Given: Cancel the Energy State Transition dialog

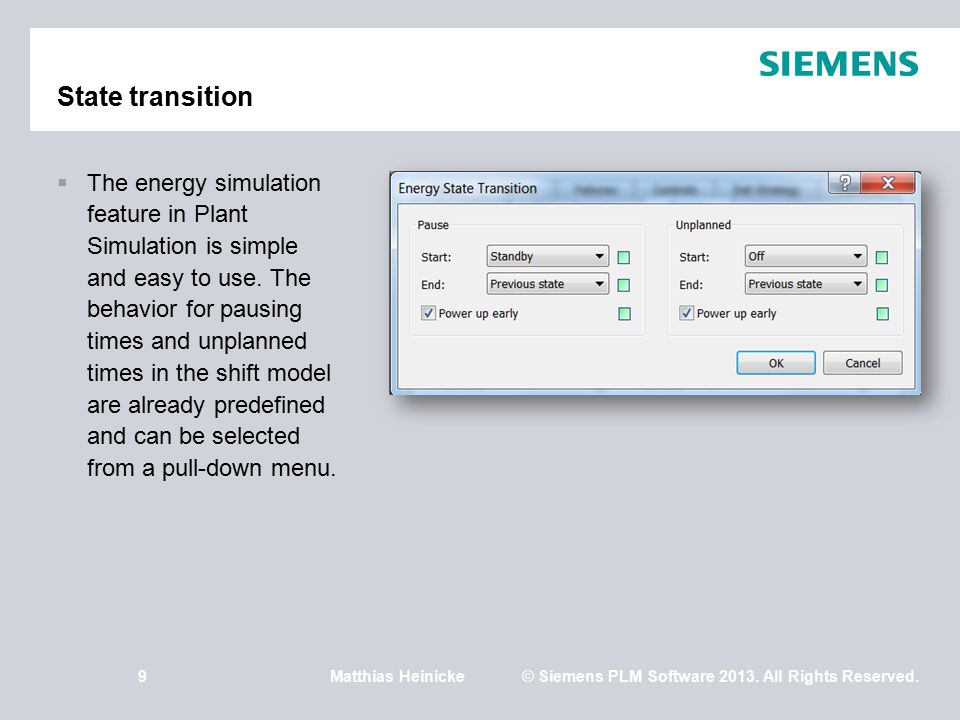Looking at the screenshot, I should [863, 363].
